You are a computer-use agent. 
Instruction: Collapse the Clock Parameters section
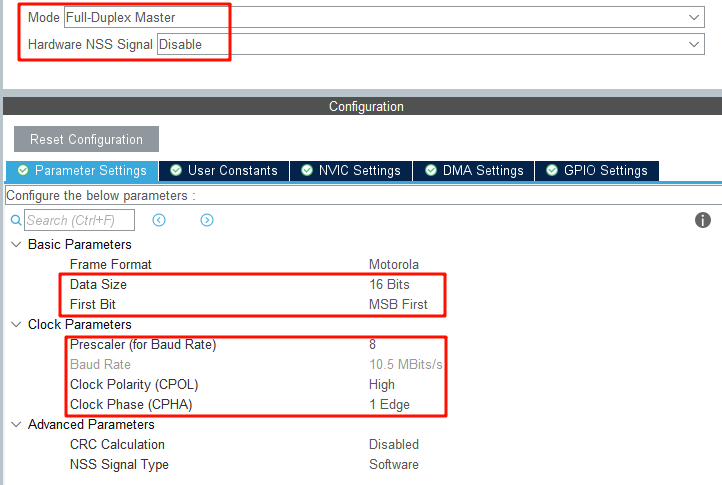(15, 325)
